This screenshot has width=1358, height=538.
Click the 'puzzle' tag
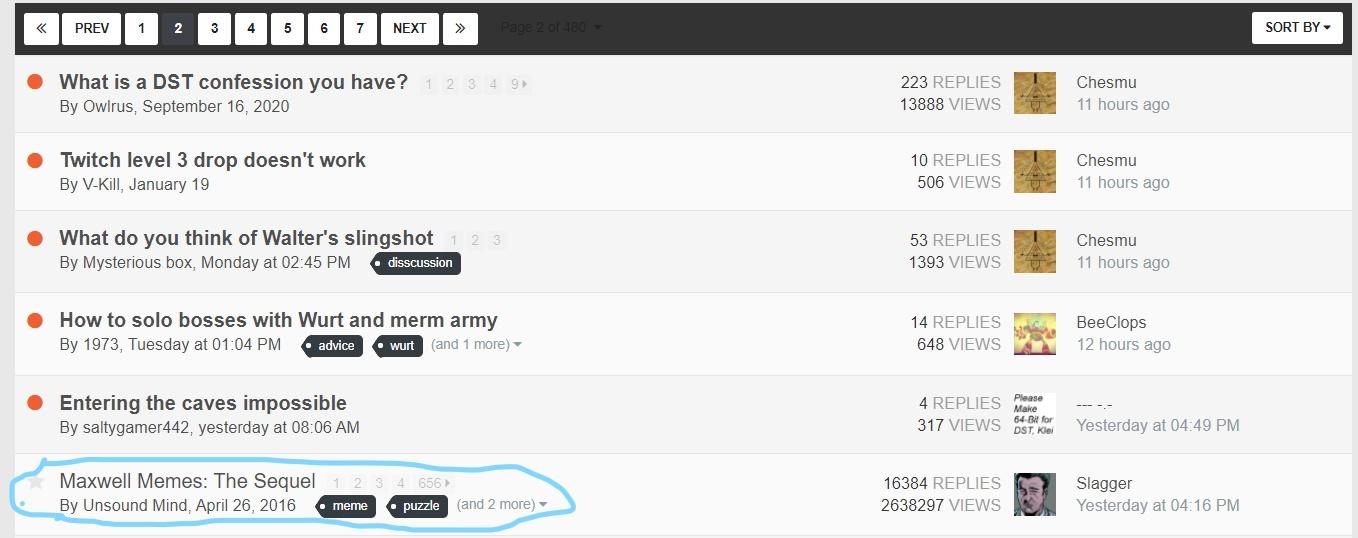click(417, 506)
